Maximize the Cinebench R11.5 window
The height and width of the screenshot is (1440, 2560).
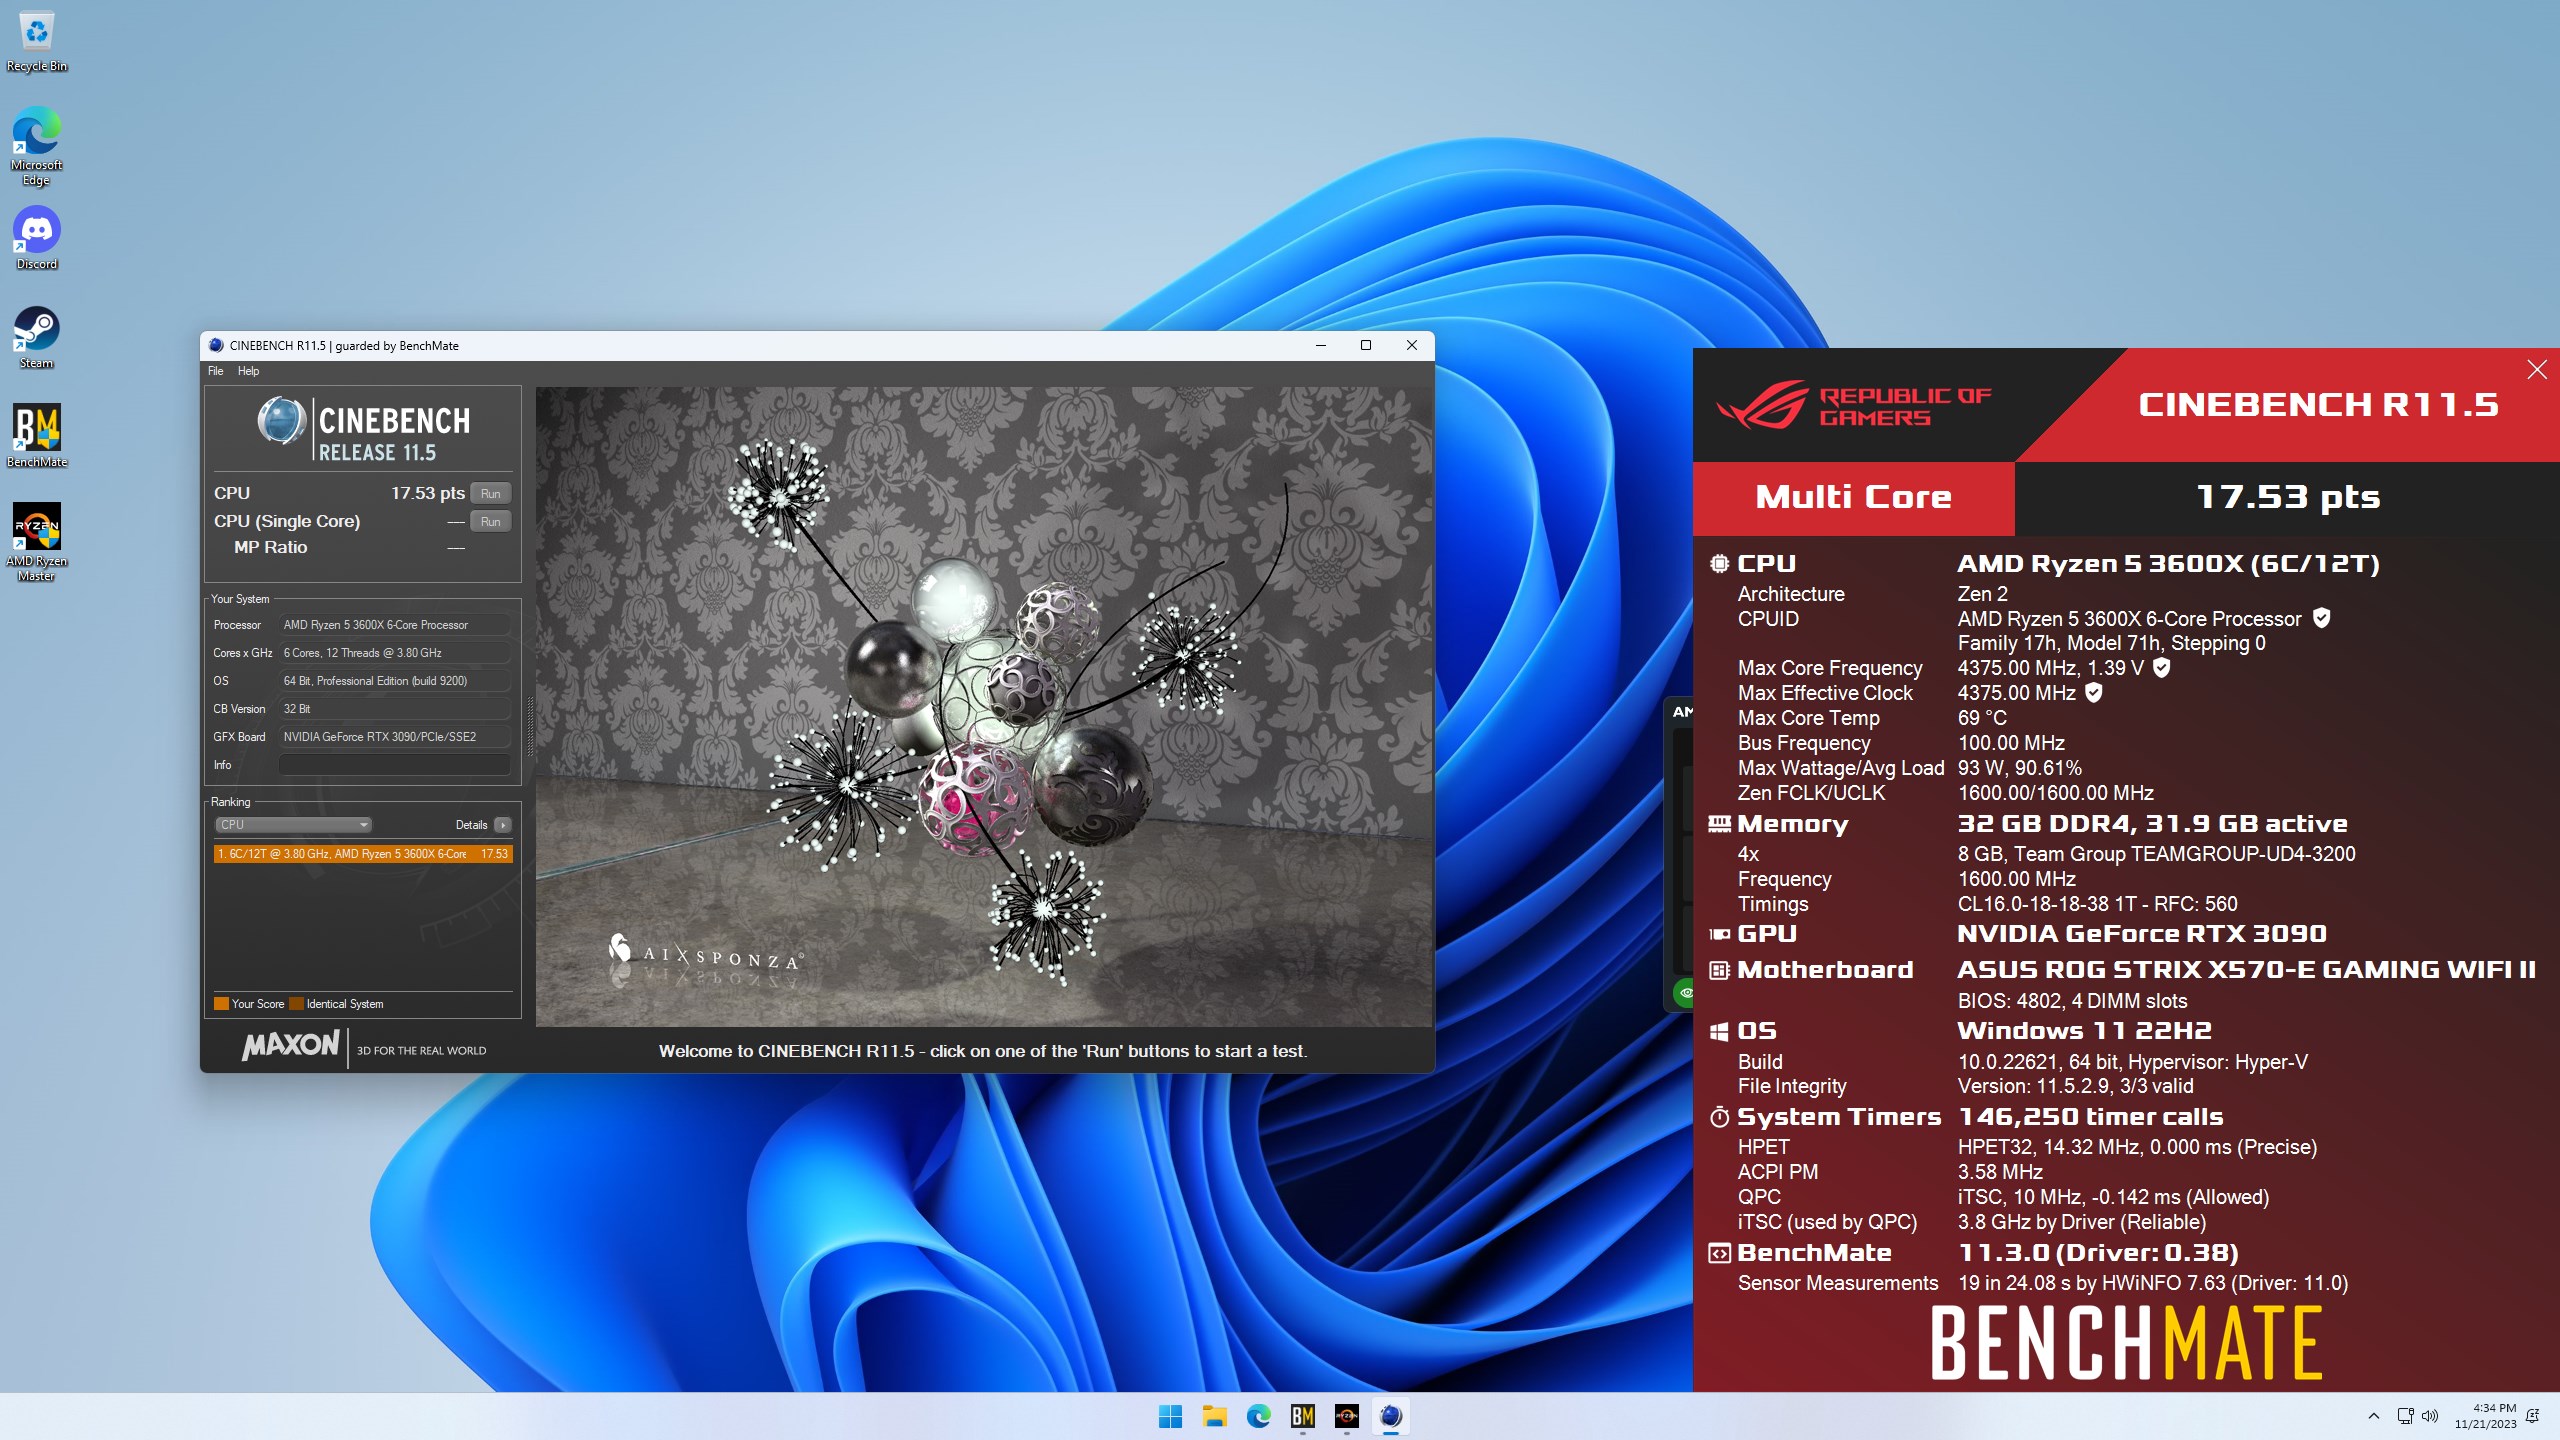point(1365,345)
